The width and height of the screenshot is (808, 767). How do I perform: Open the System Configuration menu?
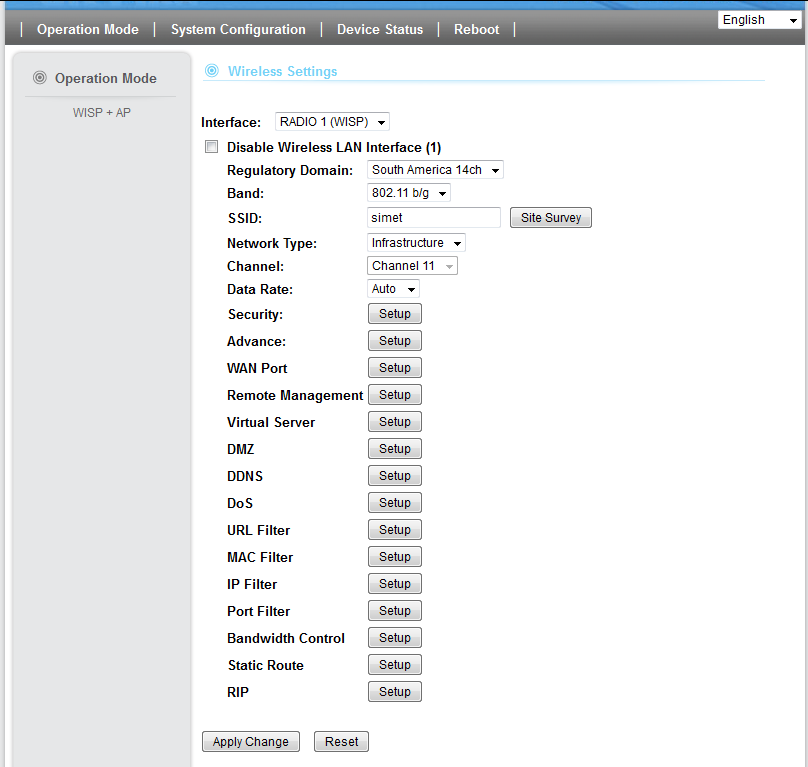[238, 29]
